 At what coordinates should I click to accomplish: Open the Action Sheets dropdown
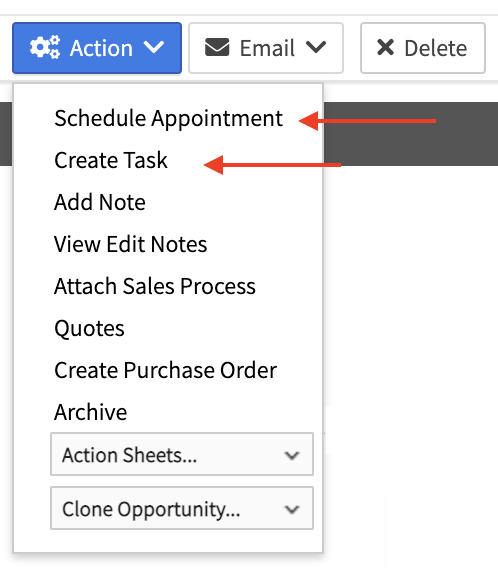[182, 454]
